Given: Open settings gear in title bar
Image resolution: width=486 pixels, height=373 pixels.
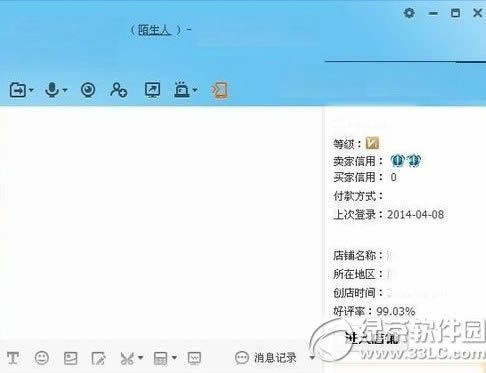Looking at the screenshot, I should click(409, 13).
